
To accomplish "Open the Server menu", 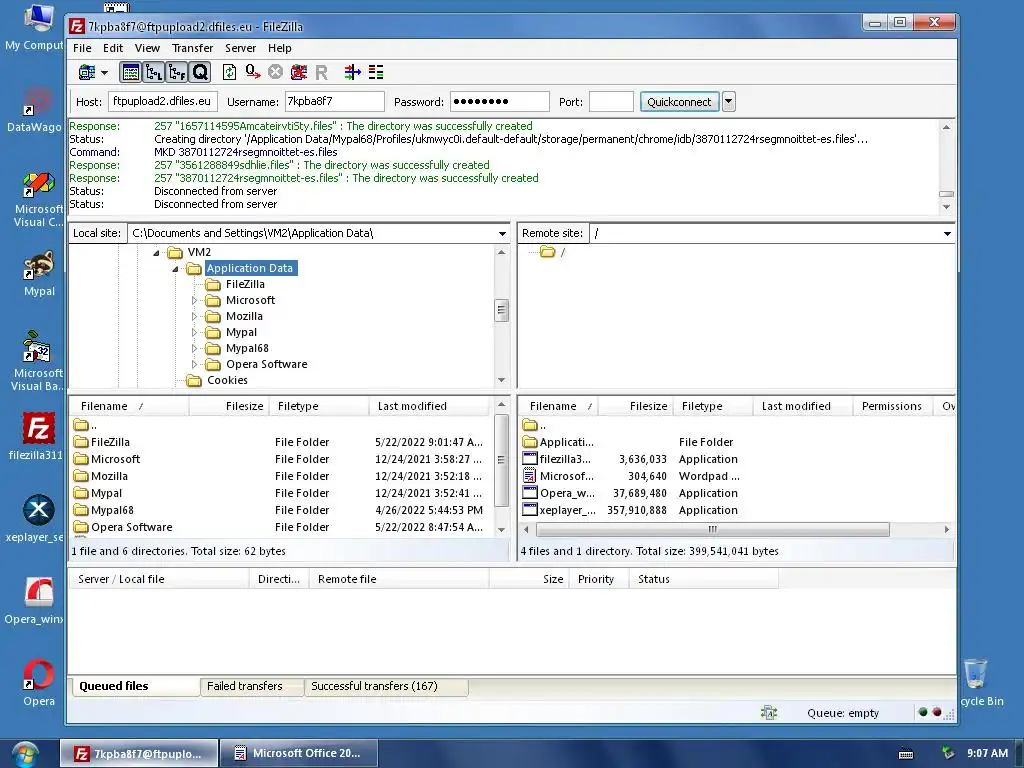I will pyautogui.click(x=240, y=48).
